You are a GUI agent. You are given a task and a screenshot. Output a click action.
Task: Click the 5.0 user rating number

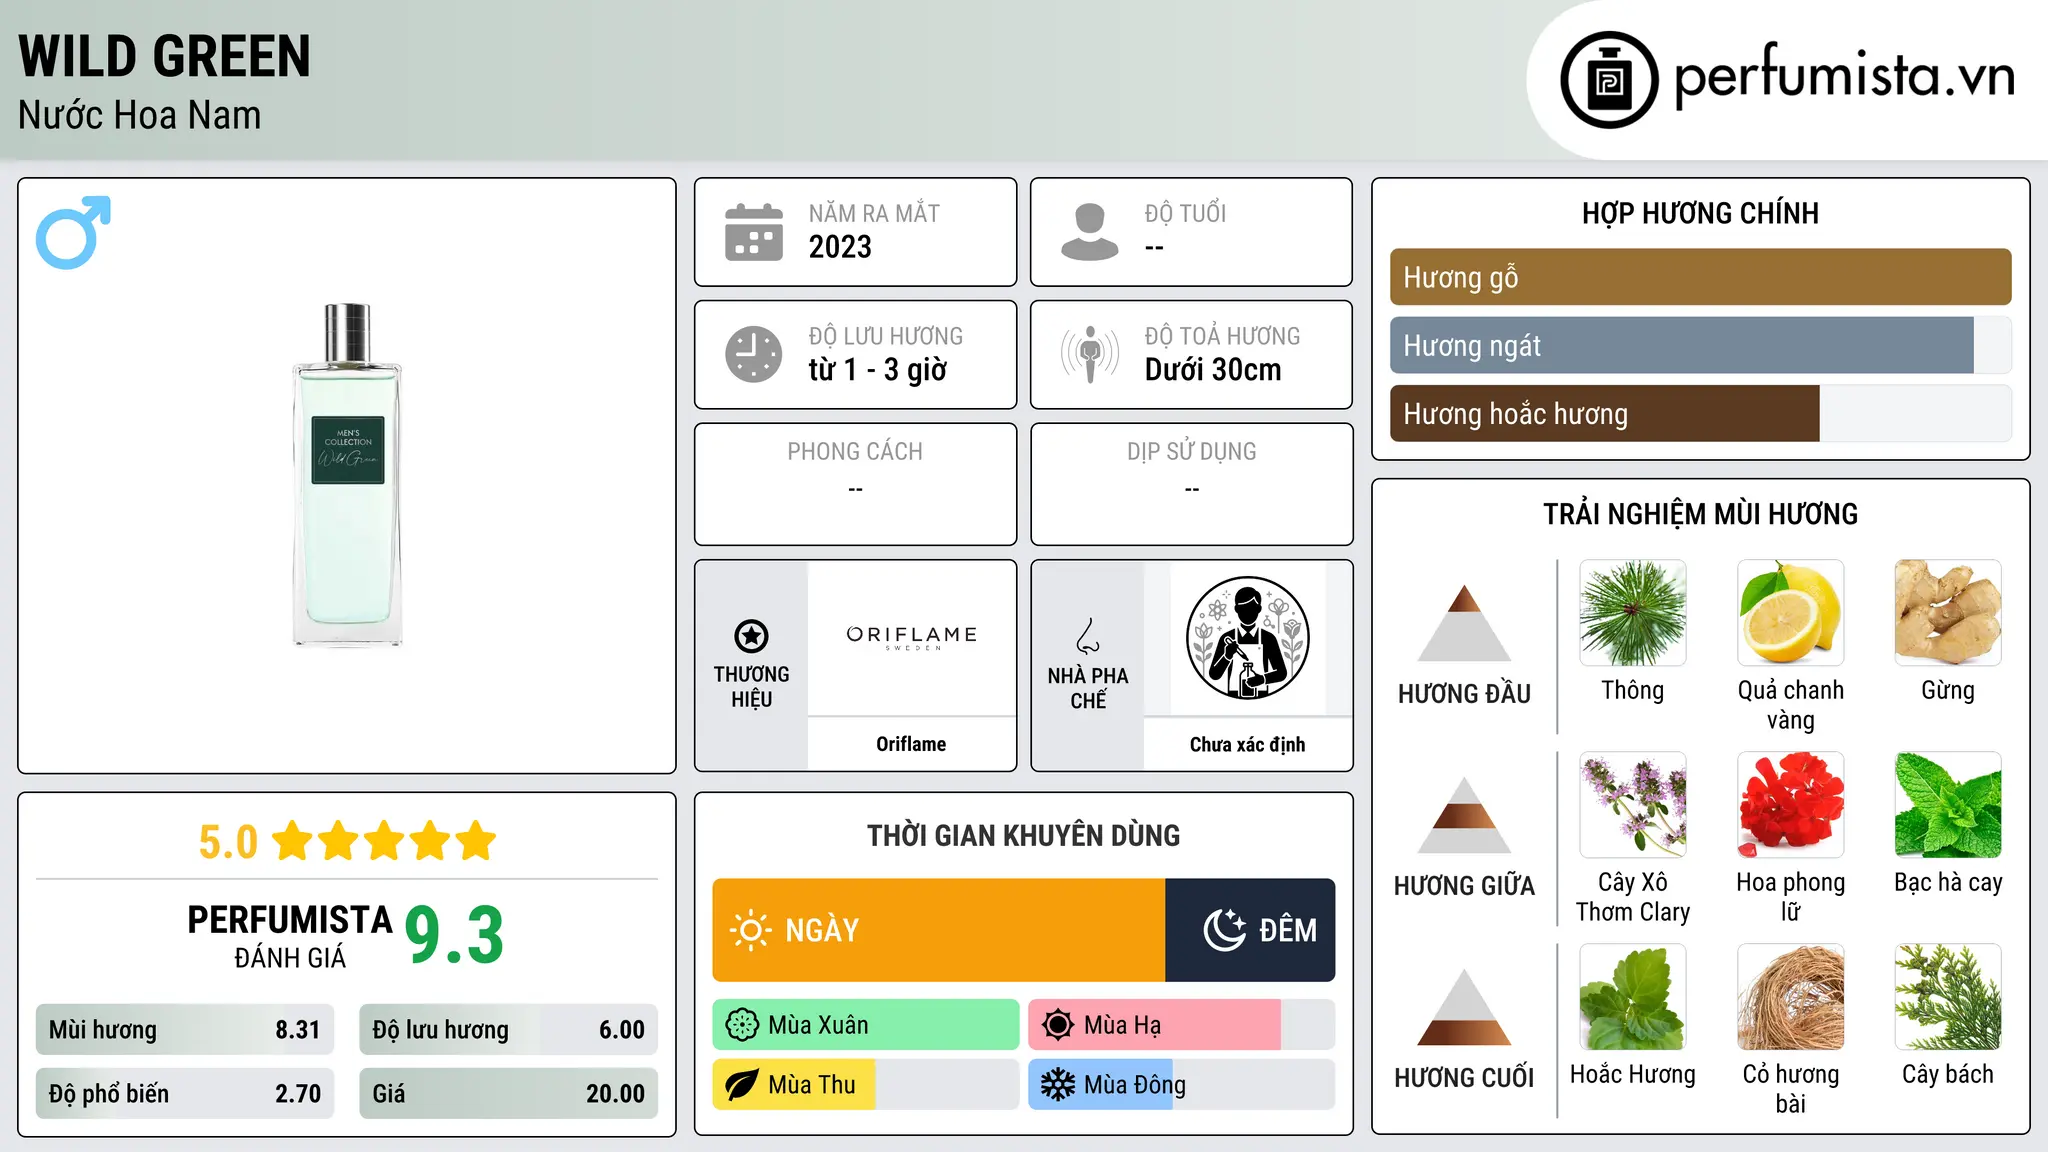tap(228, 842)
